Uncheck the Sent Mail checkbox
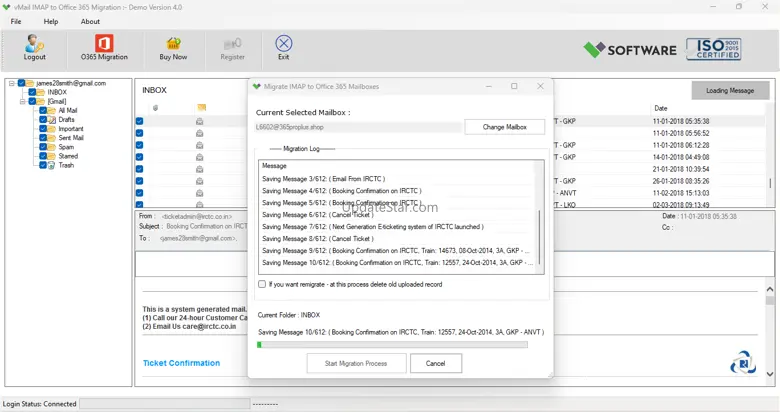 click(43, 138)
